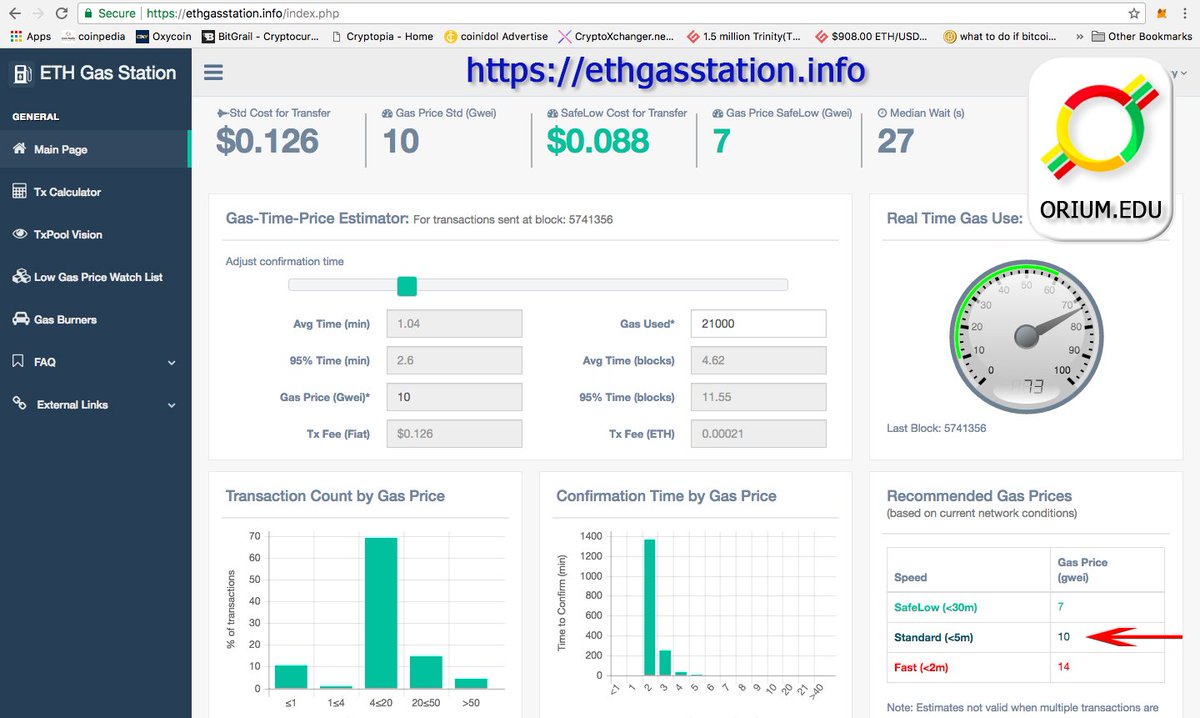This screenshot has height=718, width=1200.
Task: Click the ETH Gas Station title
Action: pos(108,73)
